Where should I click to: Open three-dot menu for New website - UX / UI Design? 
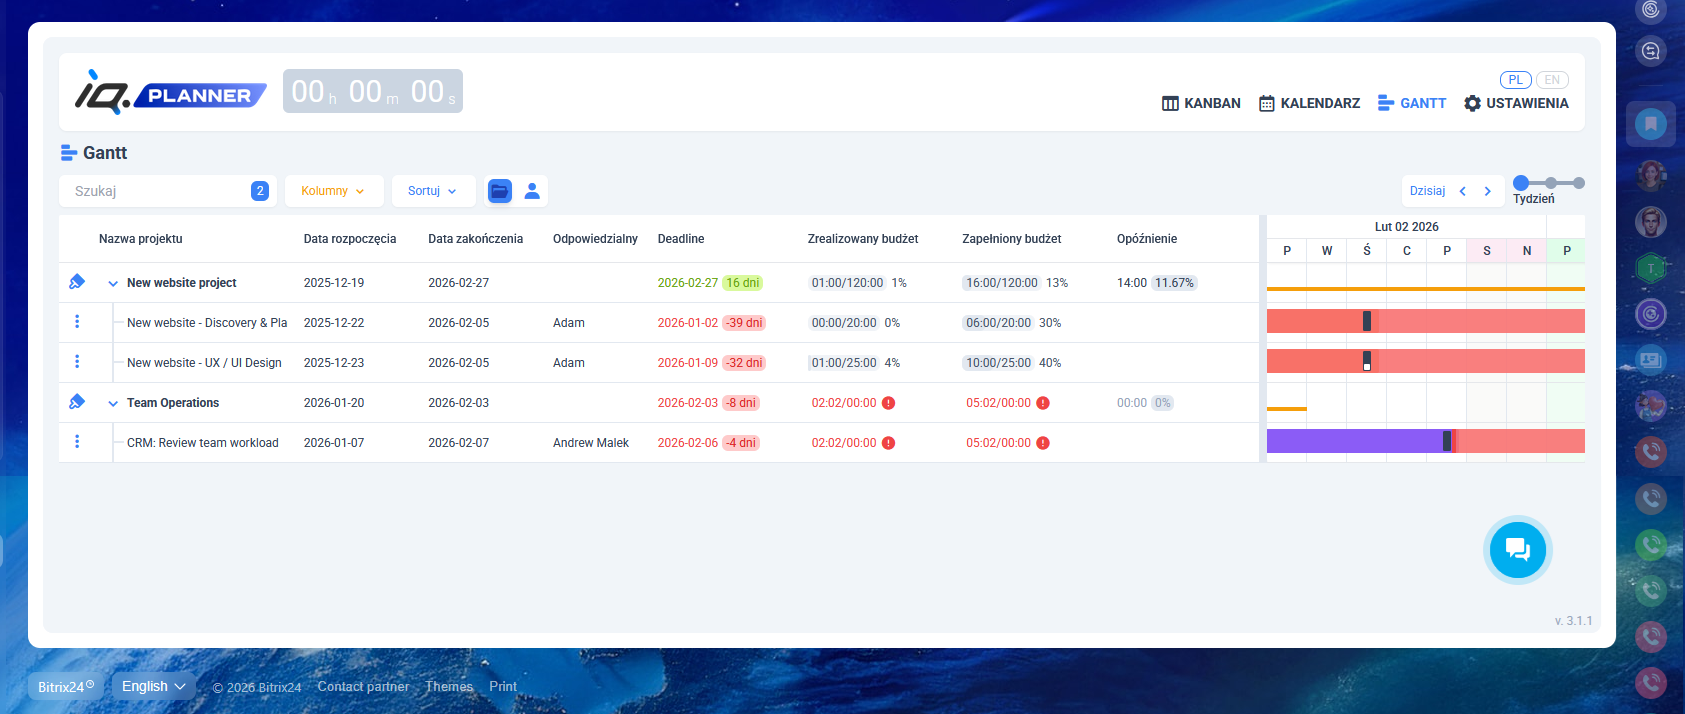[x=77, y=362]
